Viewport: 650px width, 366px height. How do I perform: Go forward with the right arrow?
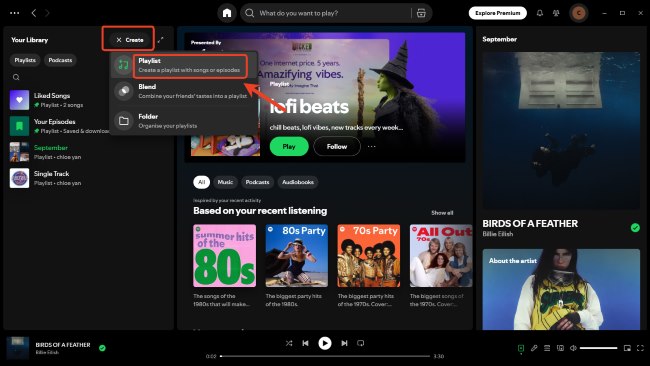(47, 13)
